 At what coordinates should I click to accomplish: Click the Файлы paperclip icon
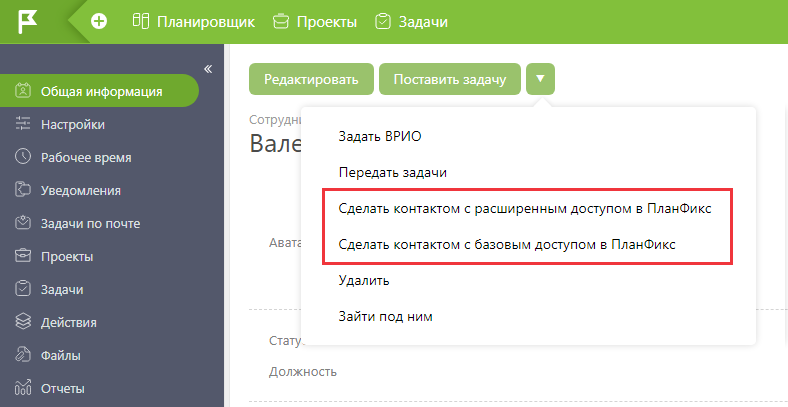pos(23,355)
